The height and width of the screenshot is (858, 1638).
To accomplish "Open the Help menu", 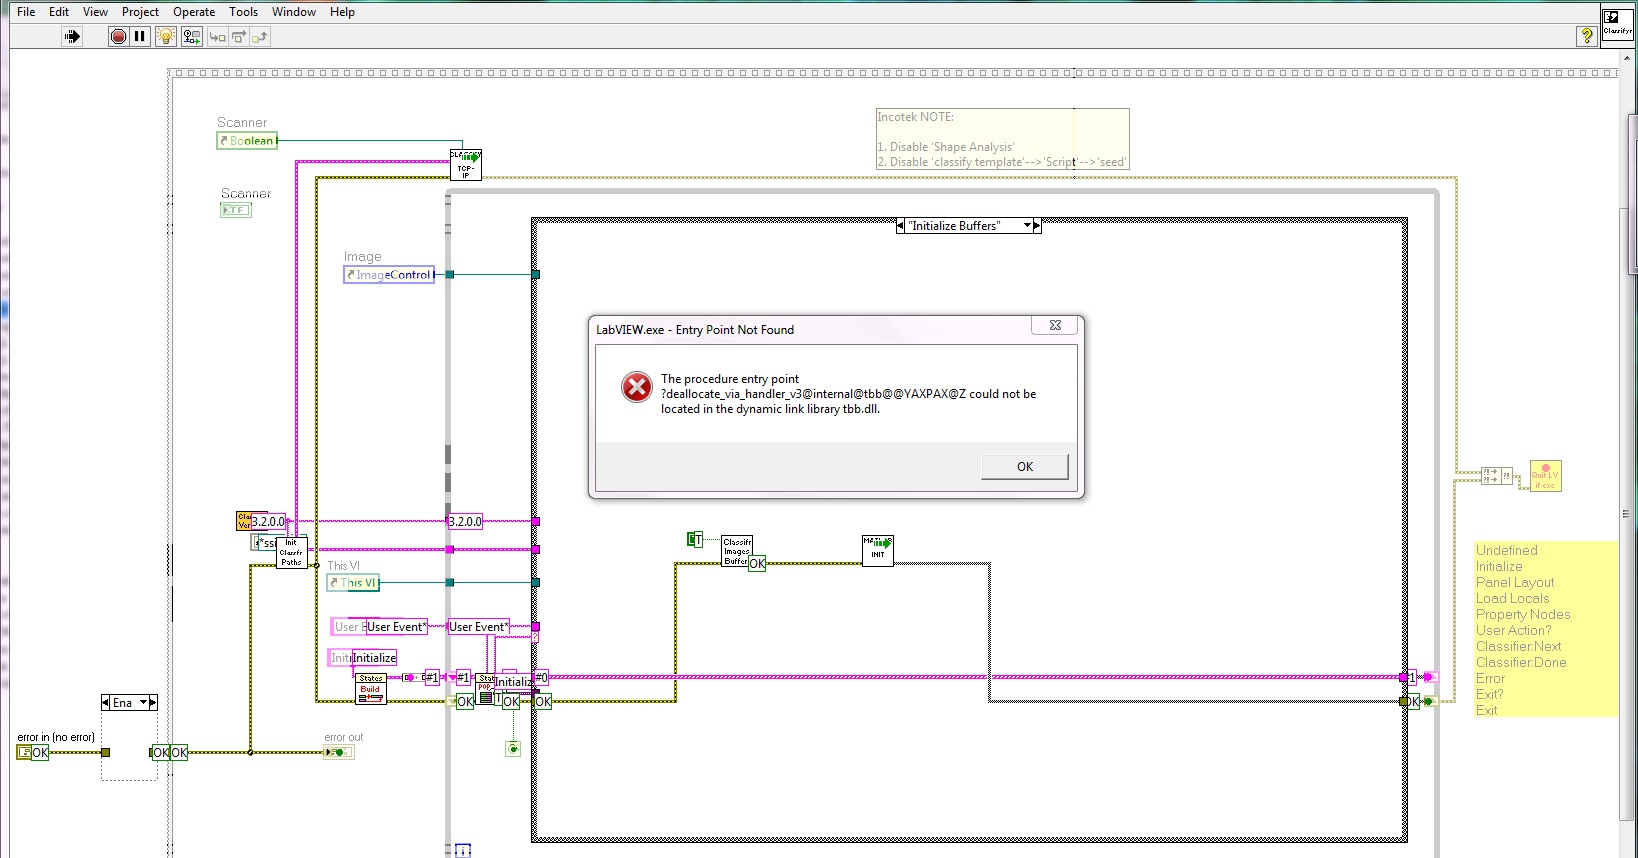I will pos(342,12).
